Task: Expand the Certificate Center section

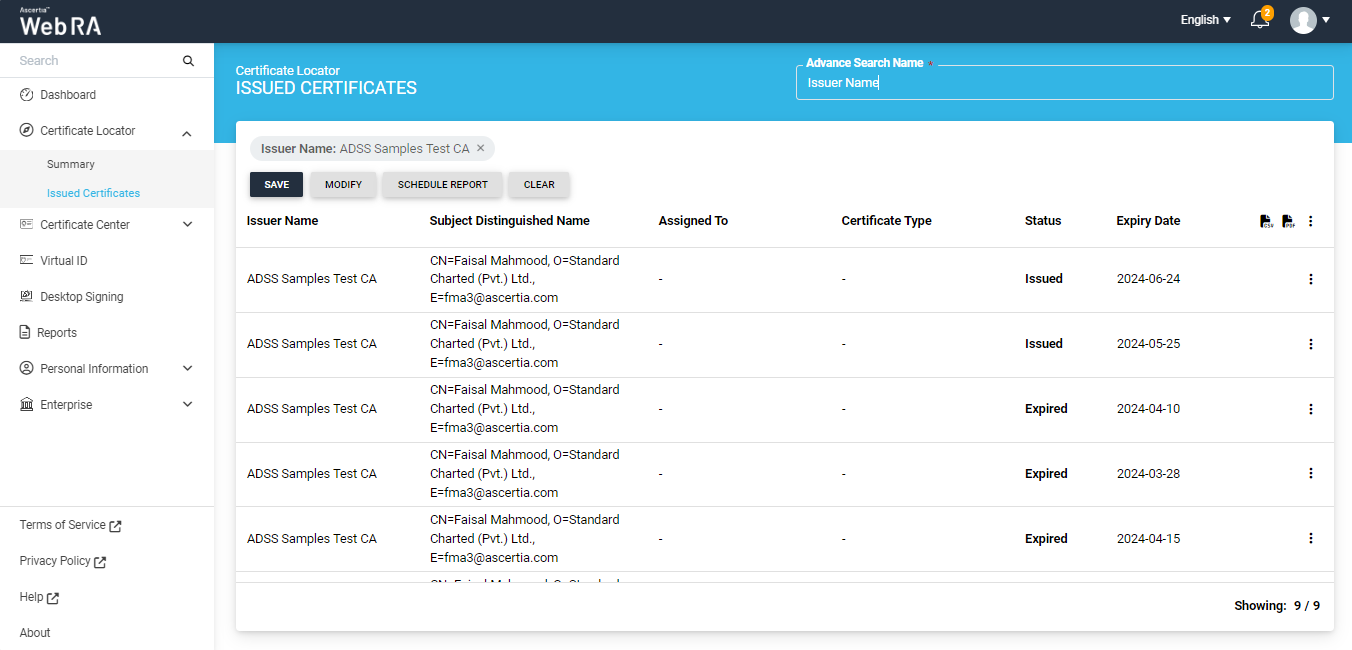Action: pos(187,225)
